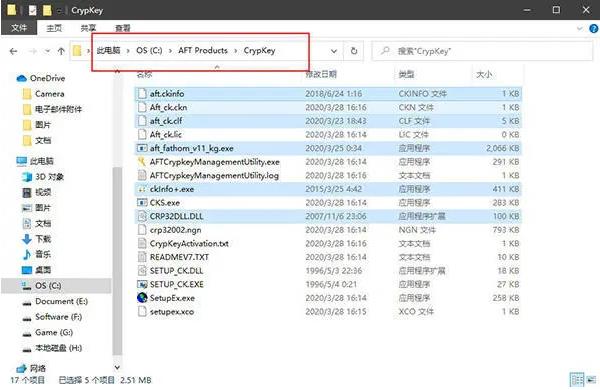Select the SetupEx.exe globe icon
Screen dimensions: 600x390
[142, 297]
